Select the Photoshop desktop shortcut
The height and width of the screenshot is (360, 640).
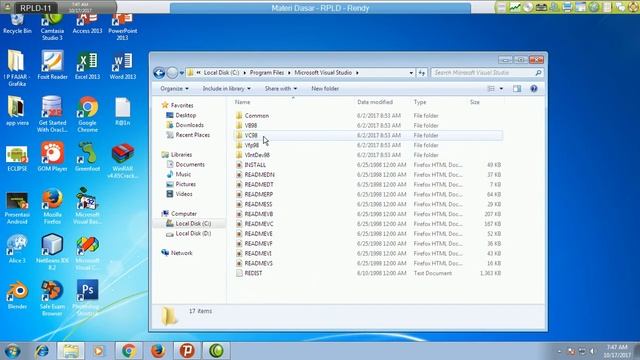coord(87,298)
